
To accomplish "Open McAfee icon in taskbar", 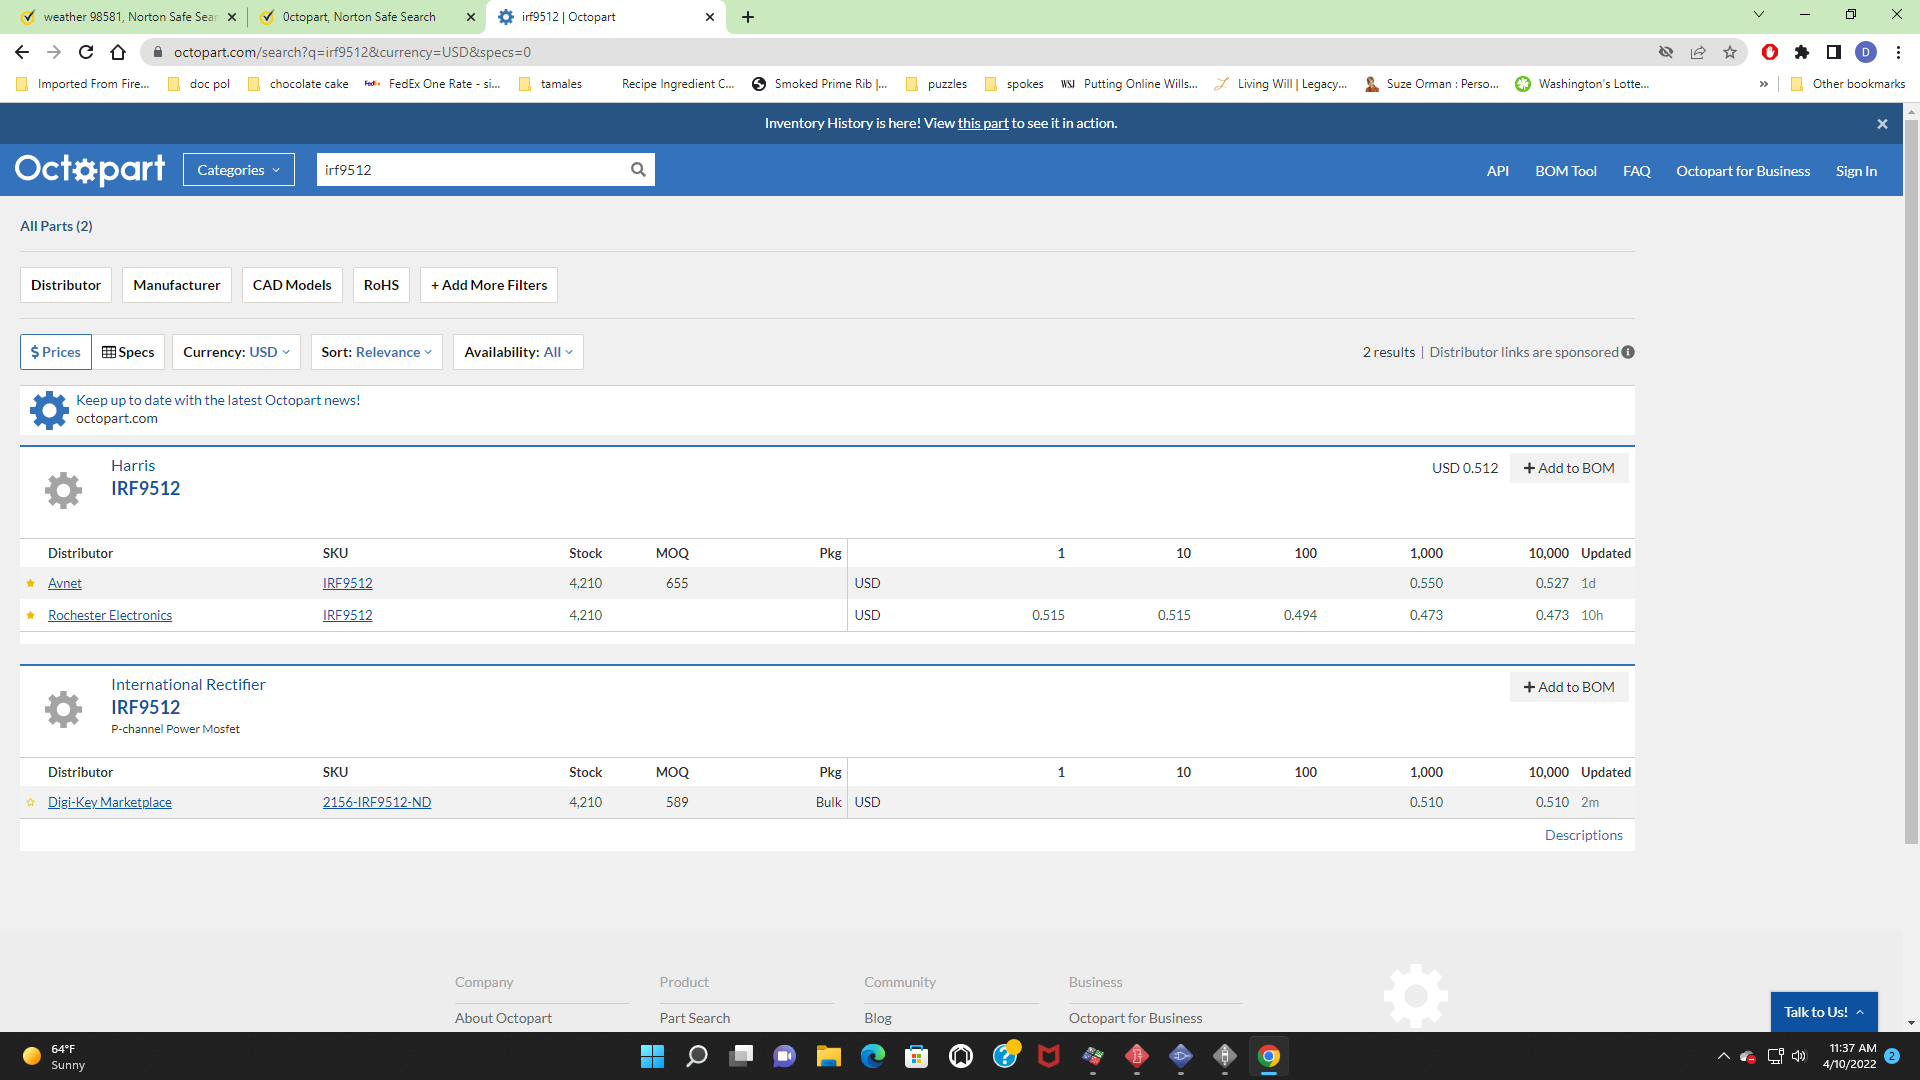I will point(1049,1056).
